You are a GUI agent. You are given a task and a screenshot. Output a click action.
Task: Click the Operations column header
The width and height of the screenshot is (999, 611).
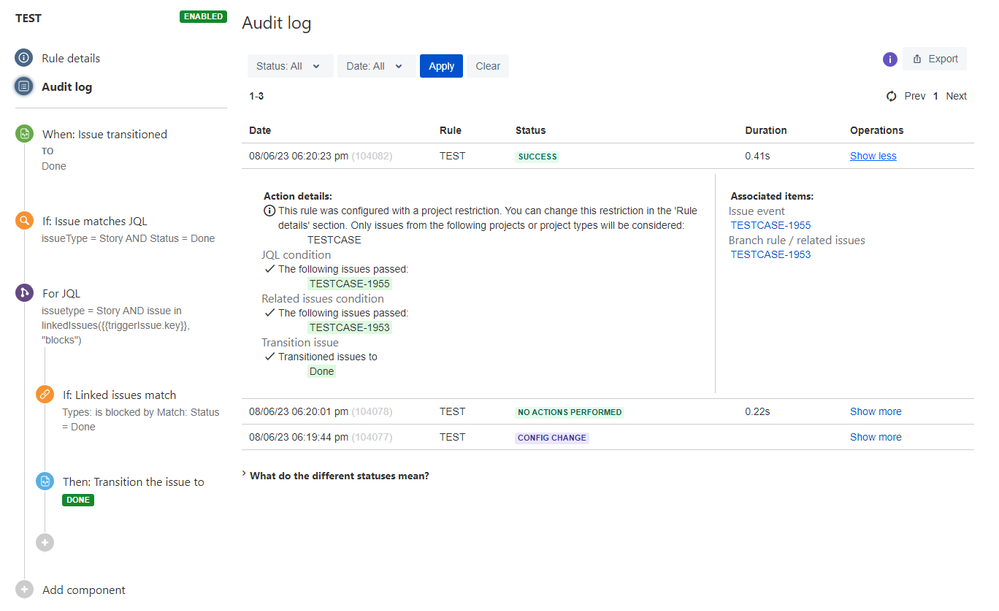point(877,131)
